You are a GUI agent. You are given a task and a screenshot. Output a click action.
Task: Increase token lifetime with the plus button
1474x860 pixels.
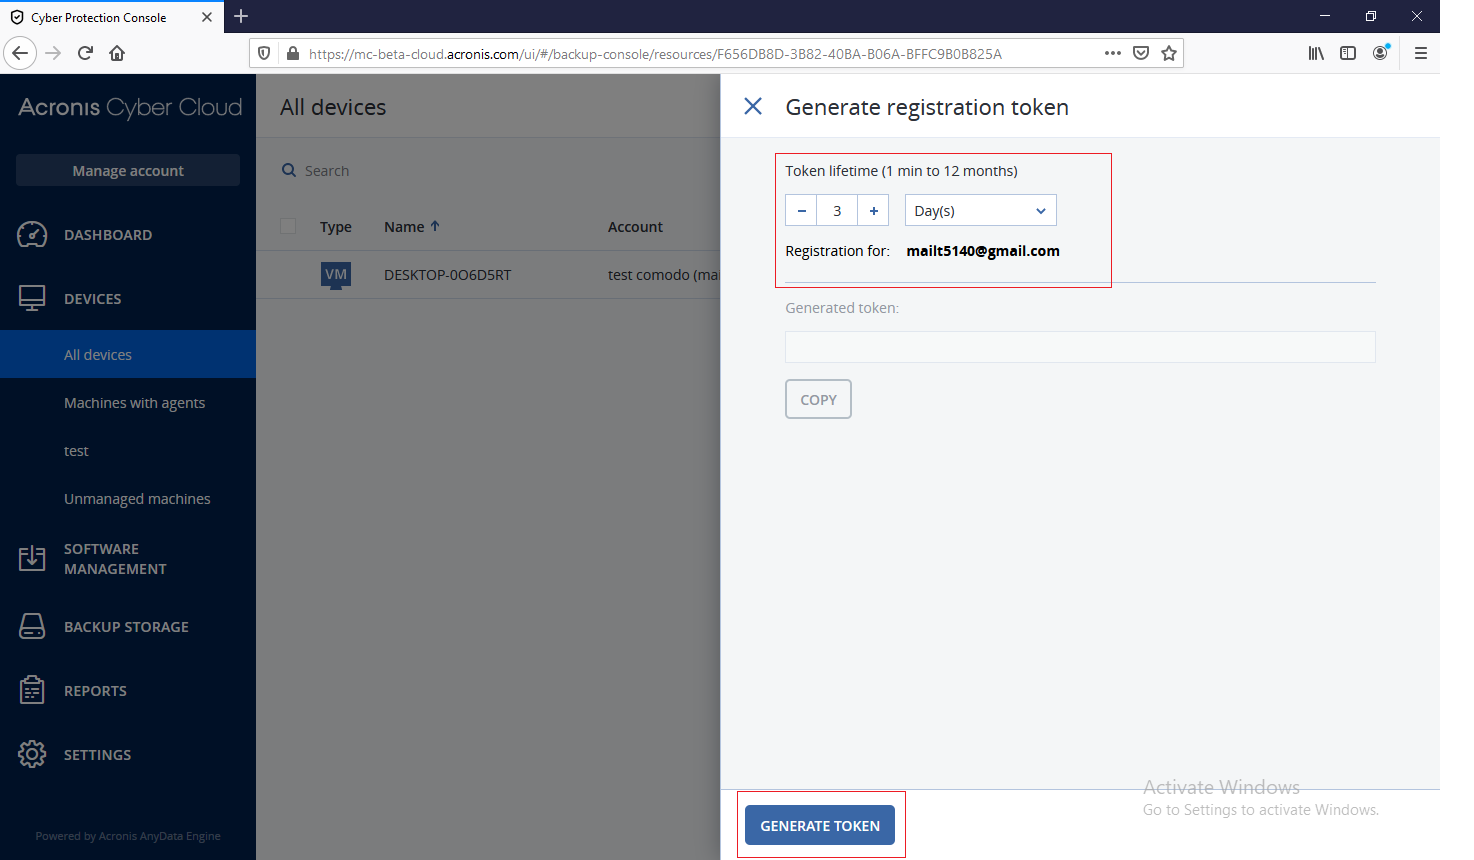click(873, 210)
